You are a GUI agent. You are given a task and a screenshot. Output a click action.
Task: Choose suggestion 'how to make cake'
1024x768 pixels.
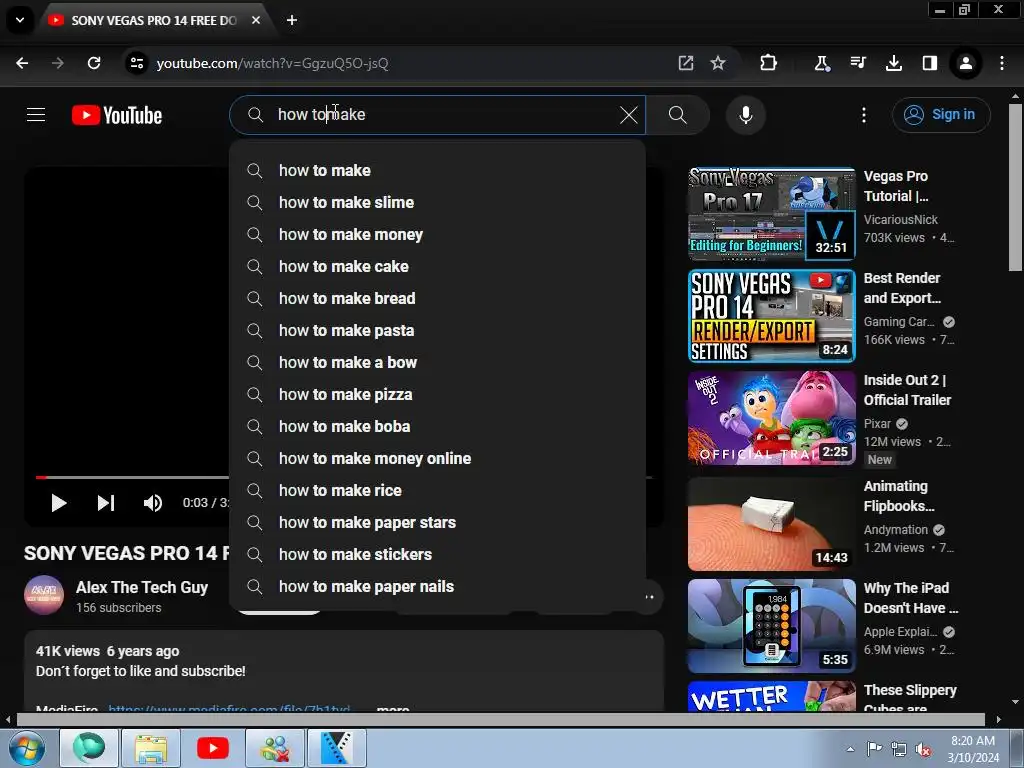(x=437, y=266)
